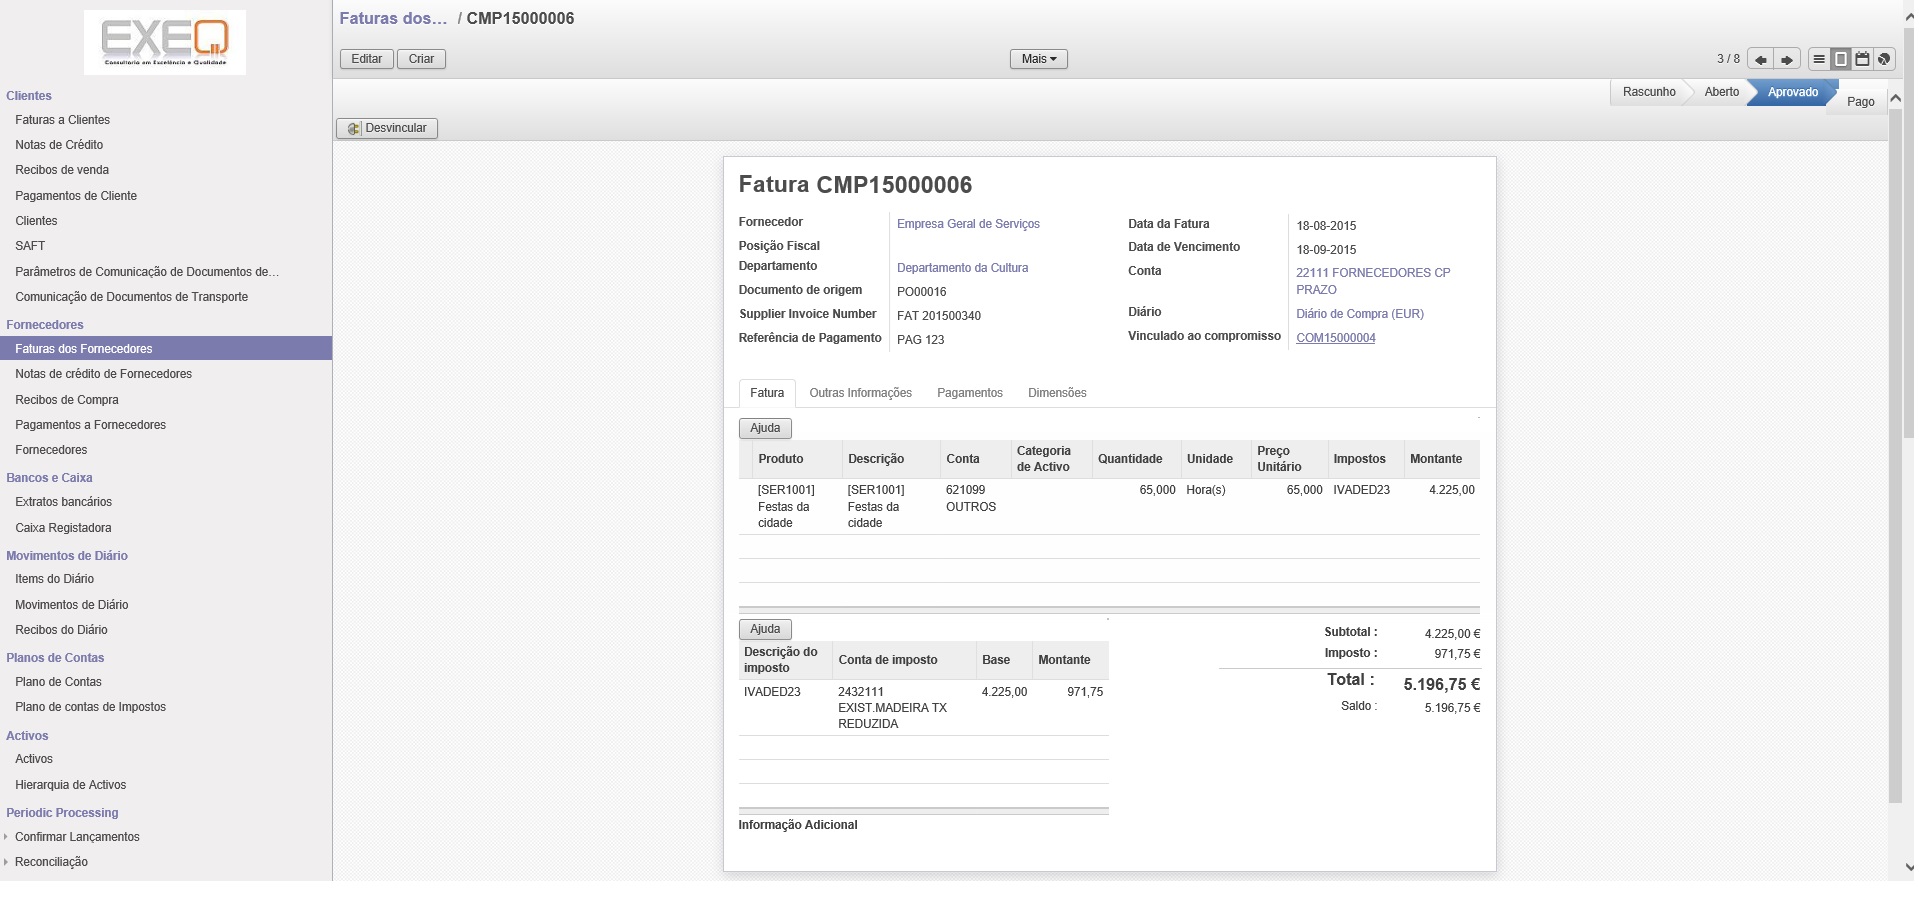Go to previous invoice record arrow
Image resolution: width=1919 pixels, height=922 pixels.
point(1760,59)
